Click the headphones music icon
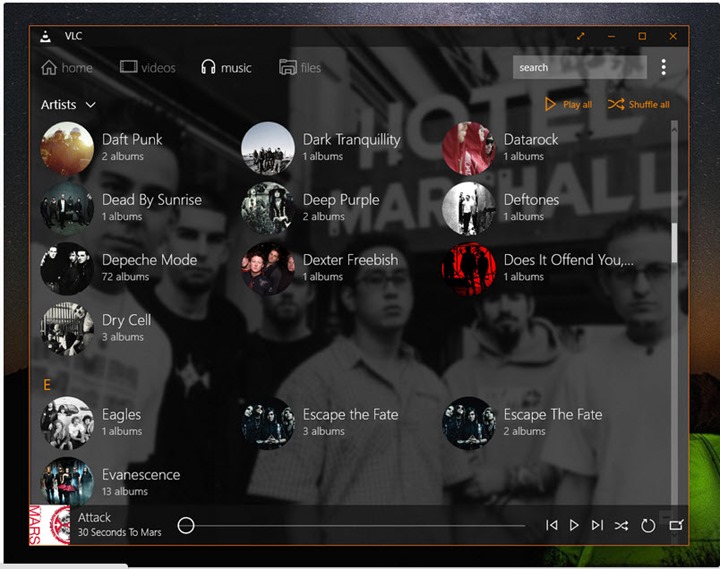The width and height of the screenshot is (720, 569). pyautogui.click(x=208, y=67)
